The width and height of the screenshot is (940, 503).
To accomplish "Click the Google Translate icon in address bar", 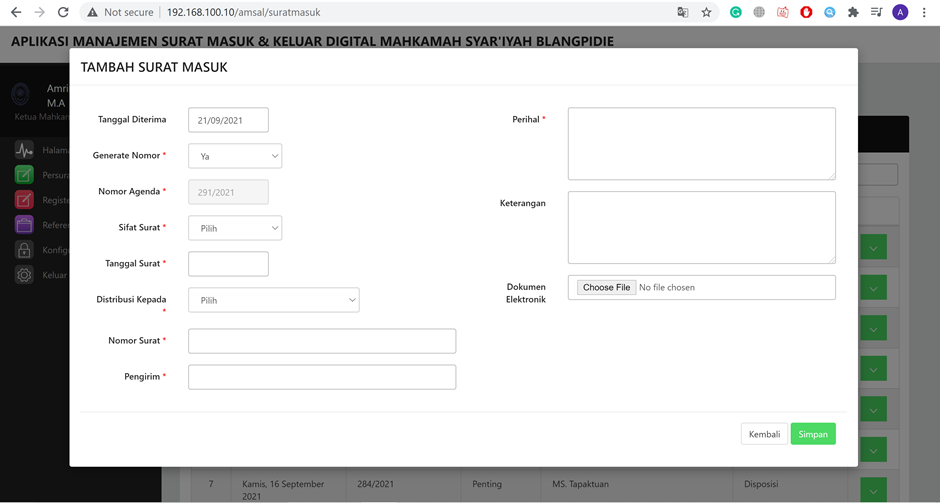I will [683, 13].
